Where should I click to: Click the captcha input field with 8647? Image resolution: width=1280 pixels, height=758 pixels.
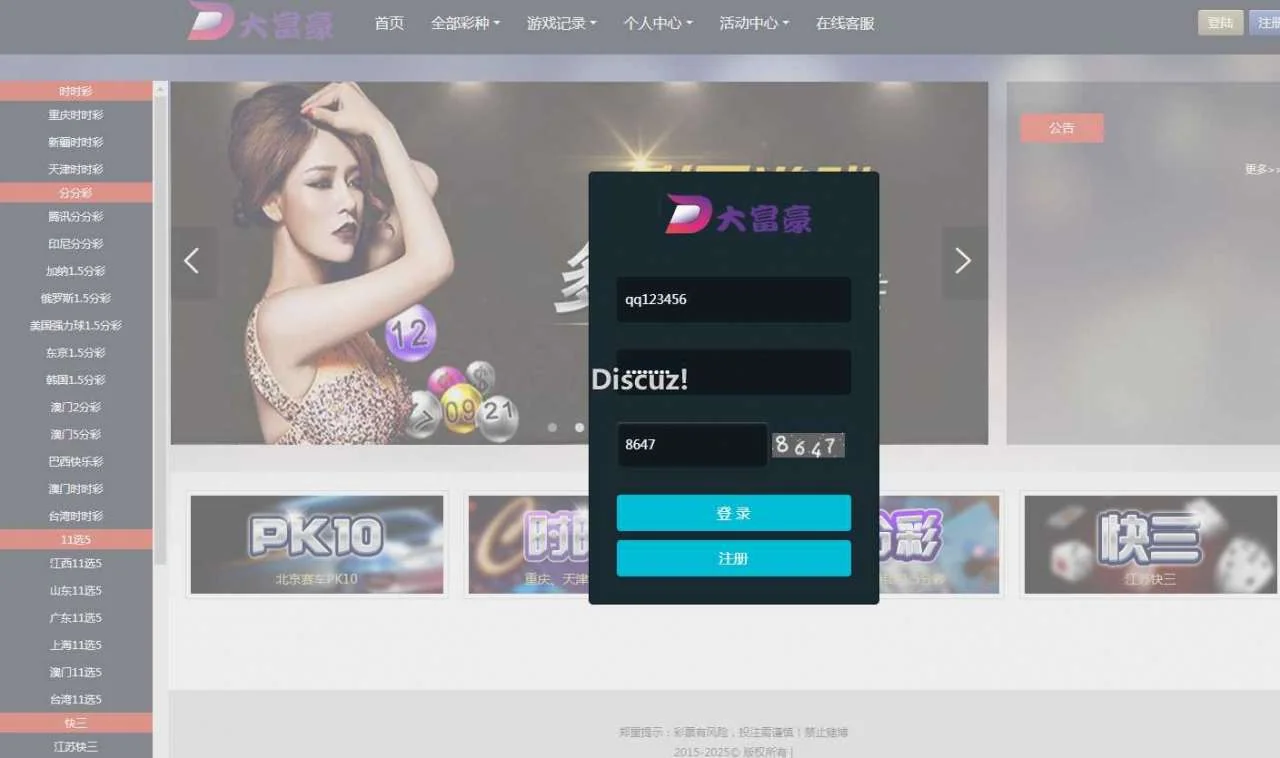[691, 444]
